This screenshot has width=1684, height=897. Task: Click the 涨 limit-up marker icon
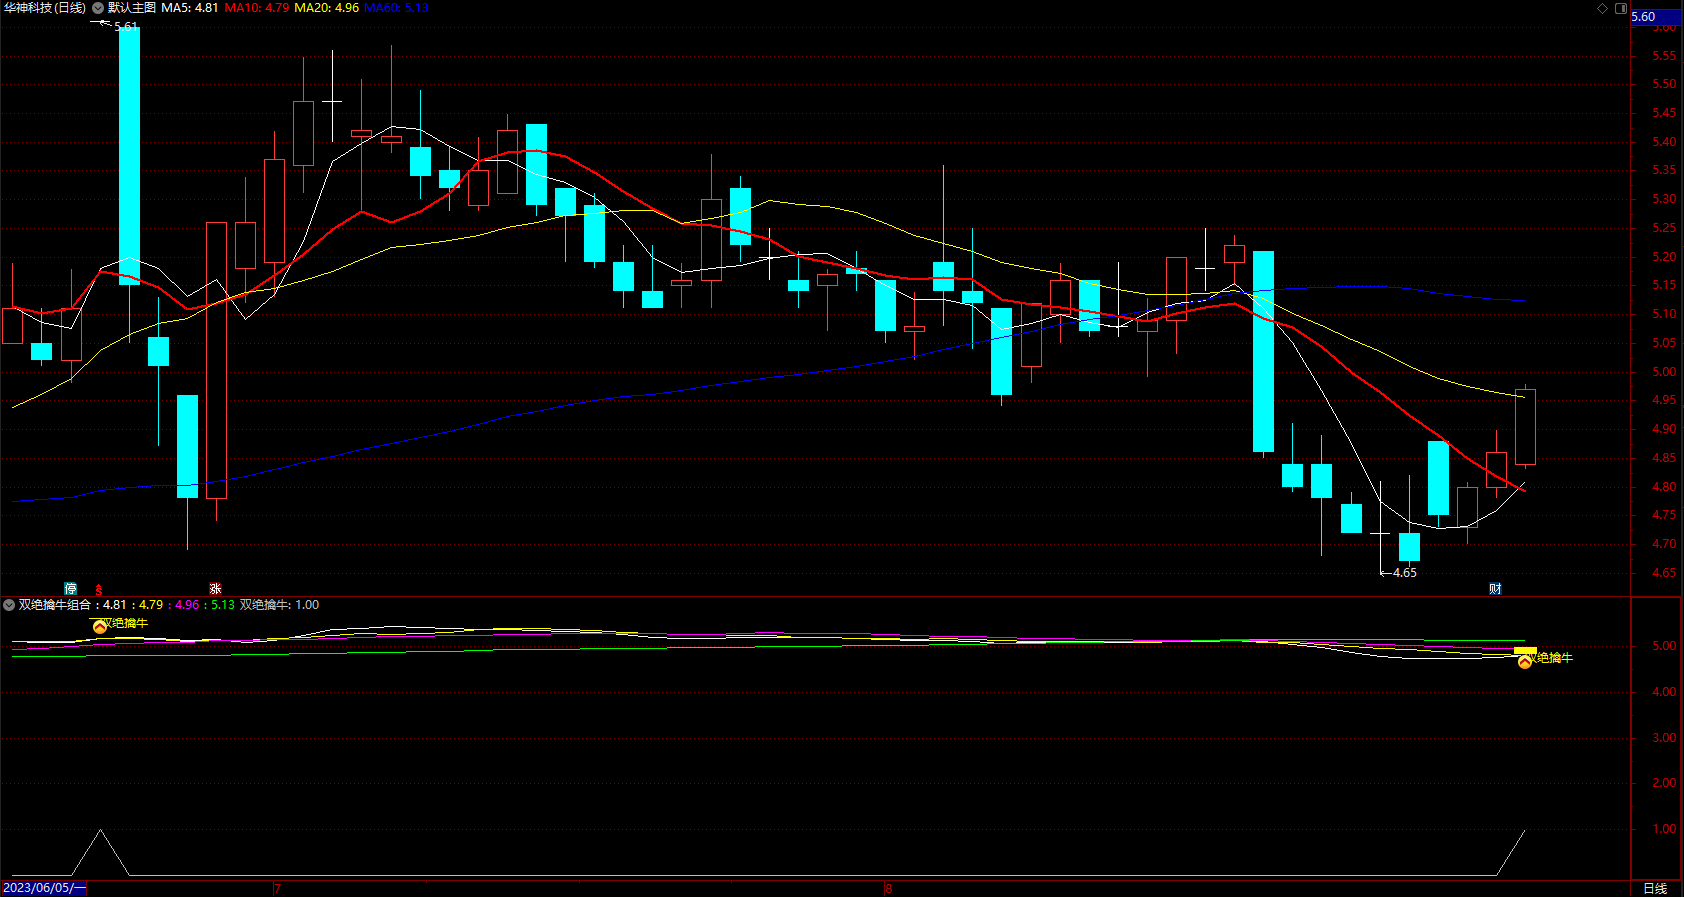coord(215,589)
